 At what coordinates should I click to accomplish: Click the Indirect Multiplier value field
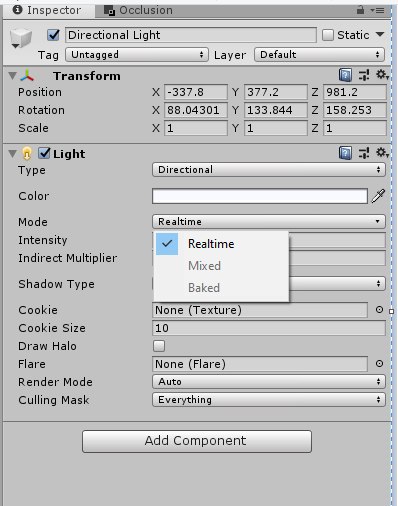[x=337, y=258]
